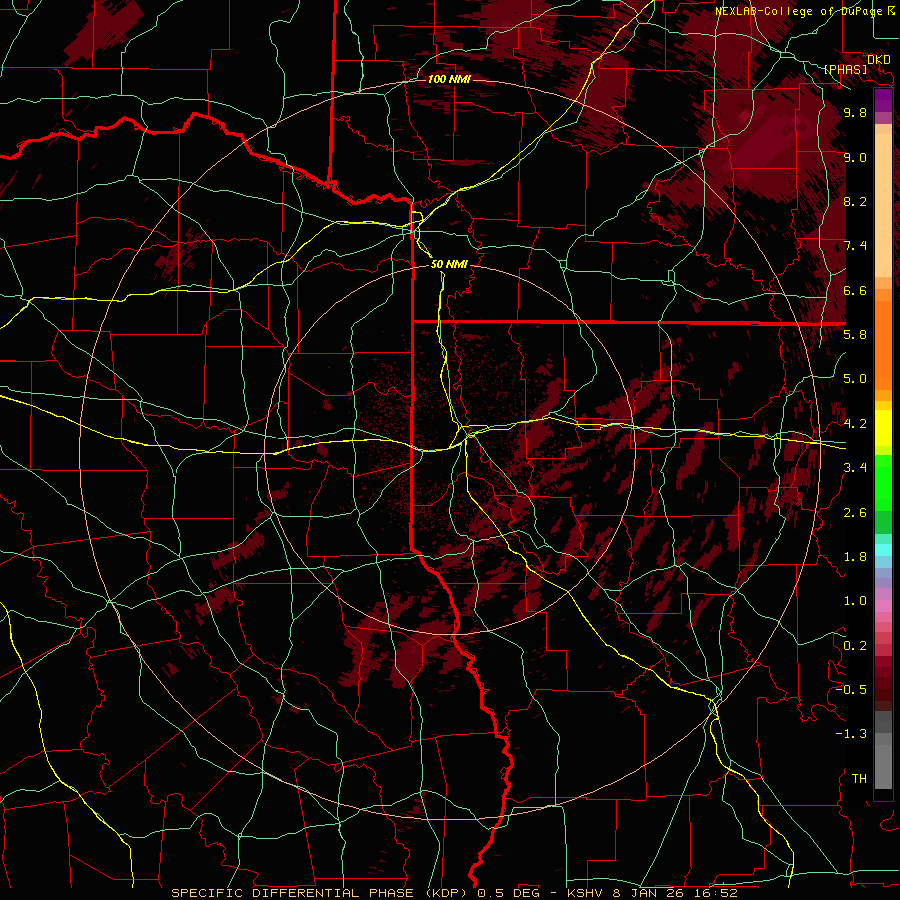Click the 5.8 legend value
This screenshot has height=900, width=900.
point(855,335)
